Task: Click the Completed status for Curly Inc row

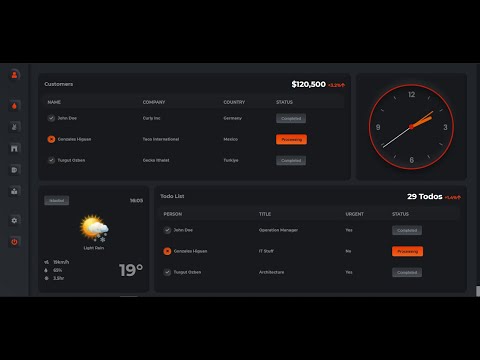Action: coord(291,118)
